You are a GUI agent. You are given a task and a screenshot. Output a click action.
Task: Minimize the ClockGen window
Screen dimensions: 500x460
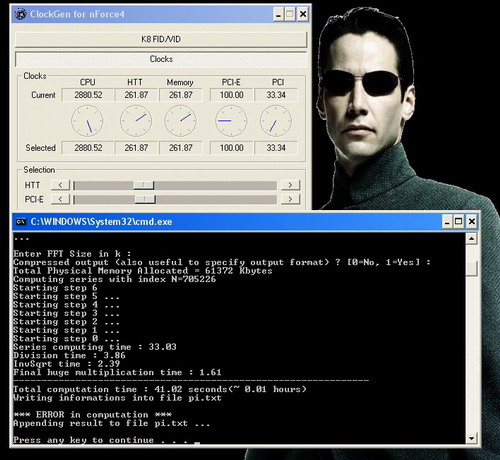[278, 14]
